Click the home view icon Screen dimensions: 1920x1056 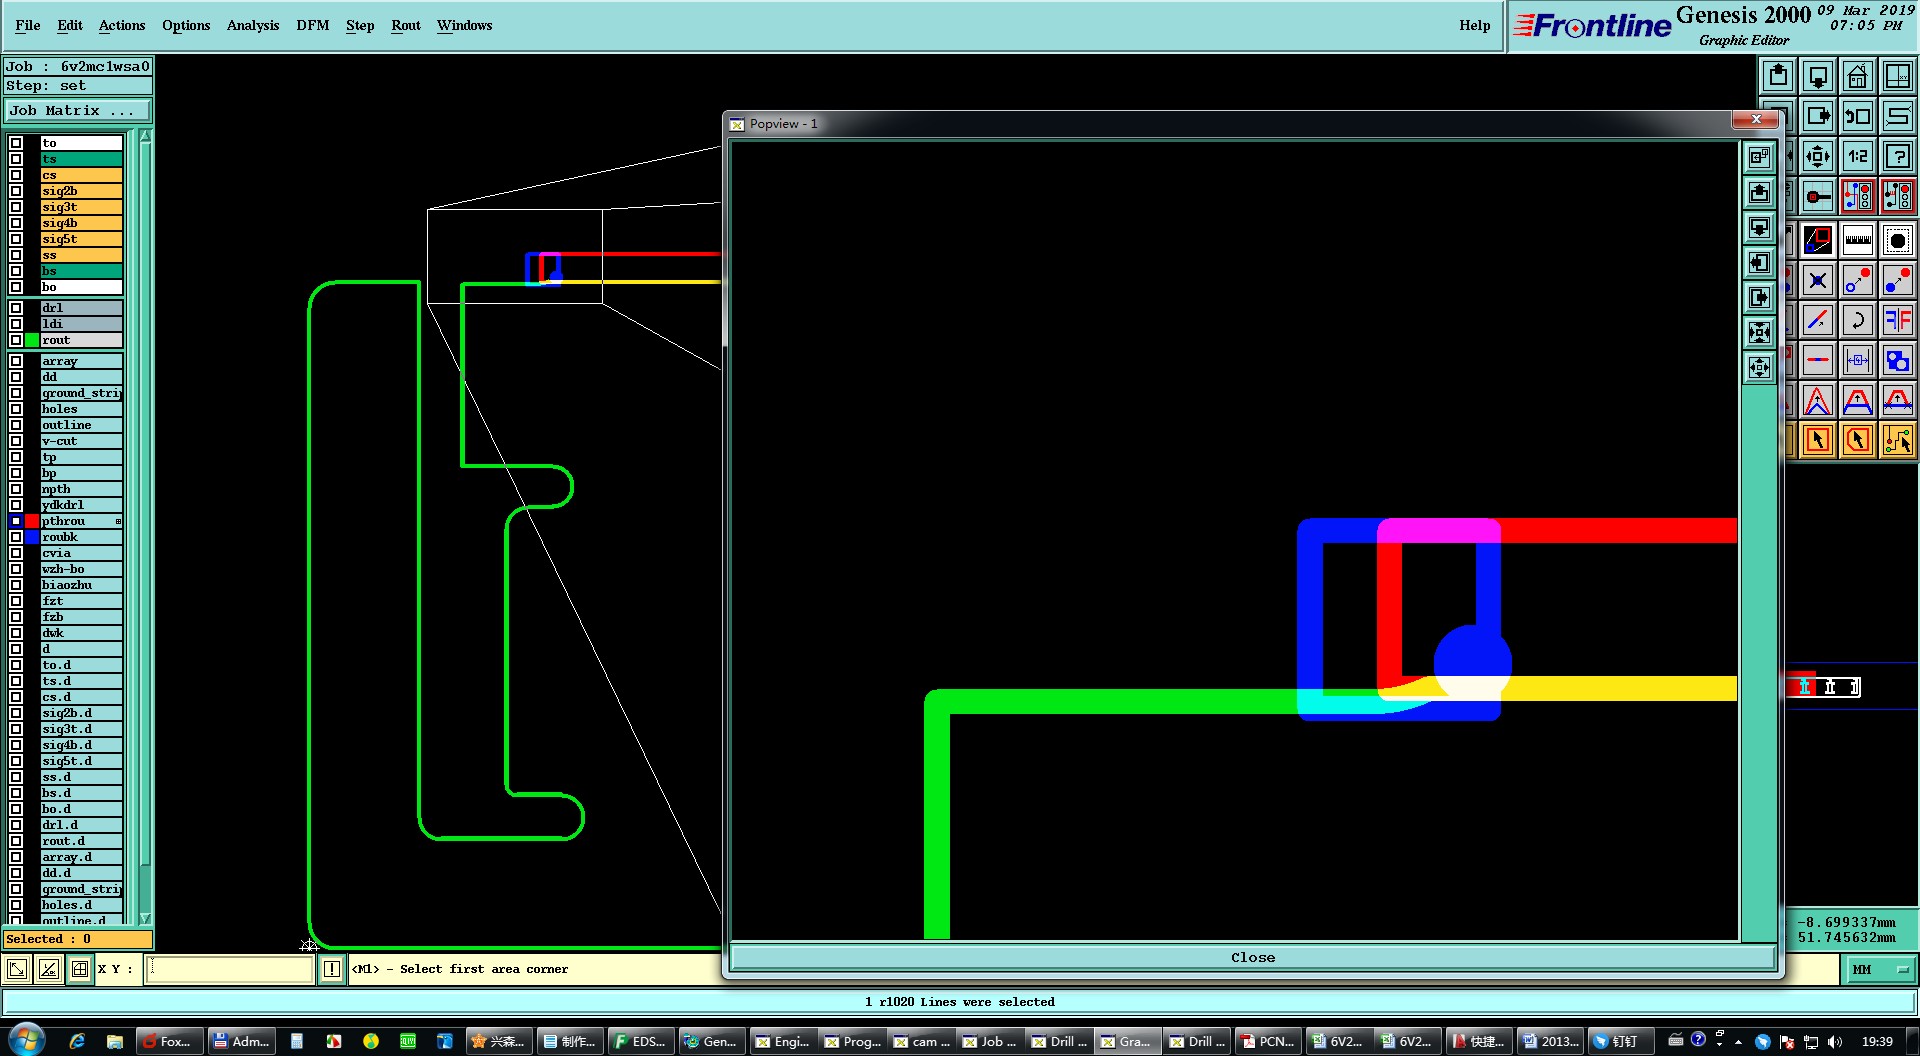[x=1858, y=76]
